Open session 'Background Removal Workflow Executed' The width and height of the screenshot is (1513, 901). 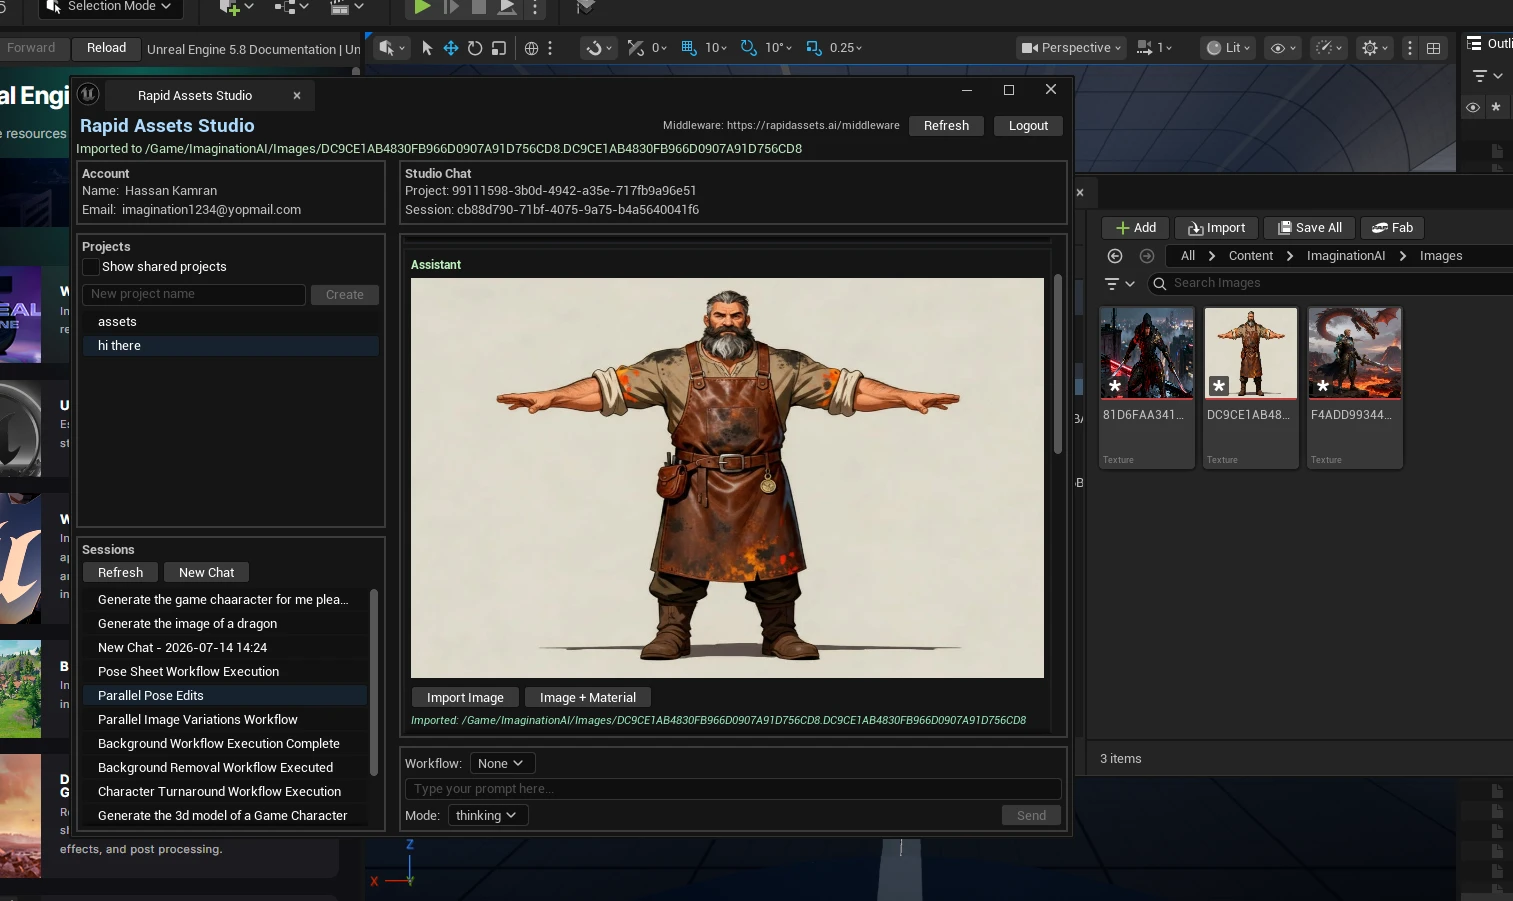(x=225, y=768)
